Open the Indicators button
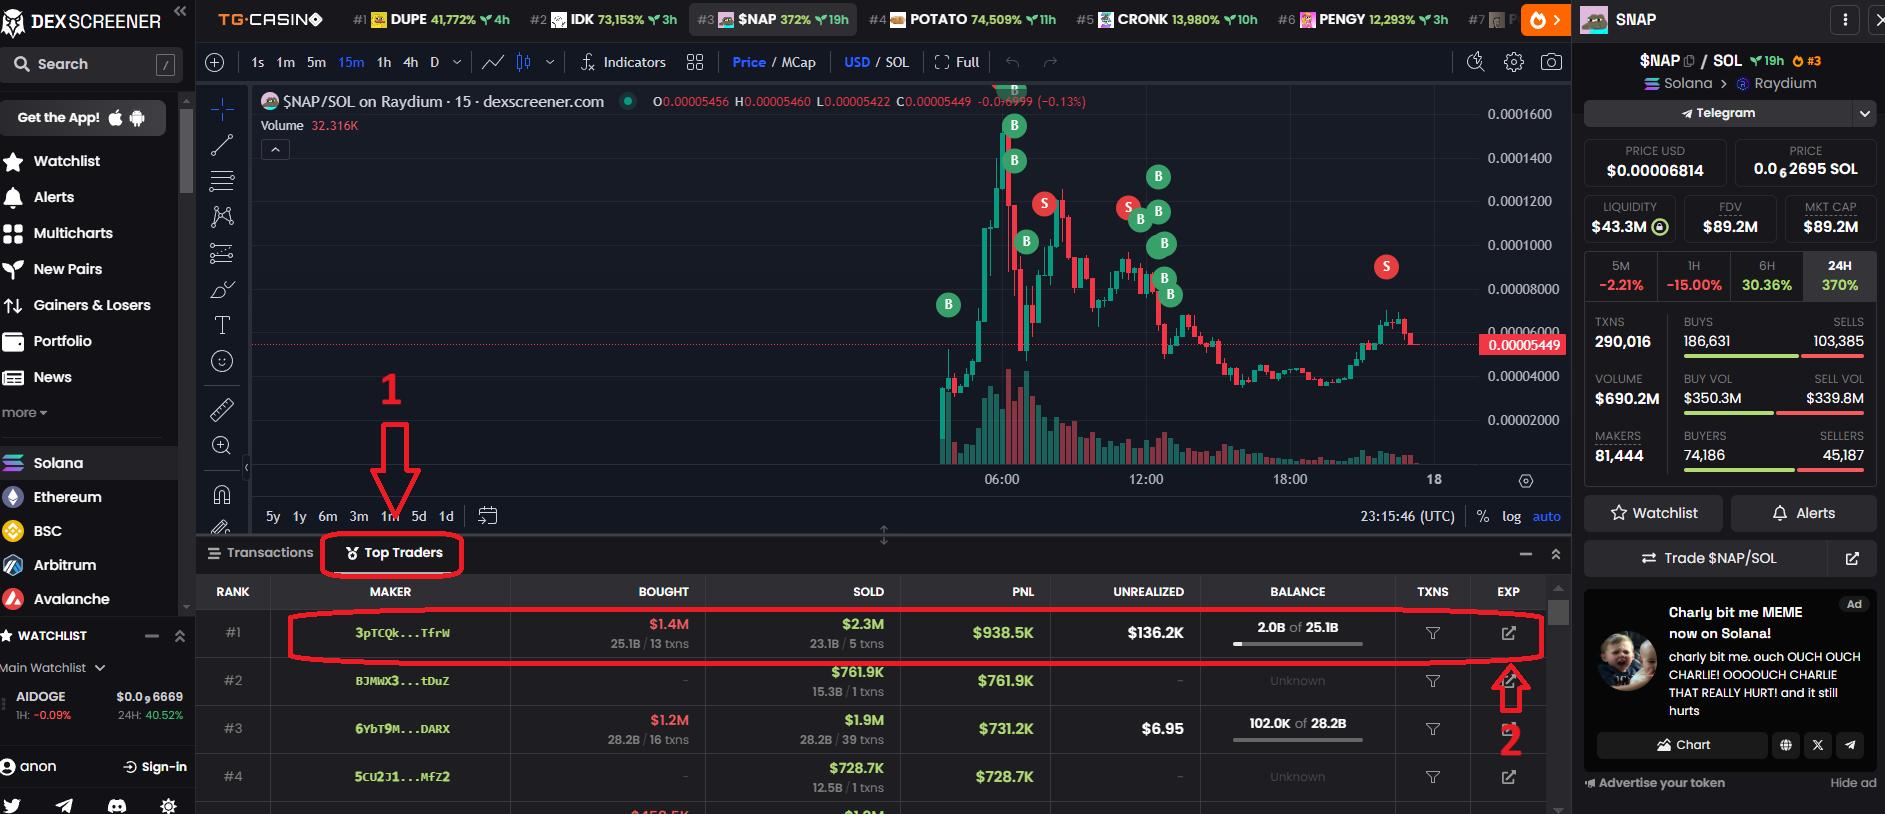The height and width of the screenshot is (814, 1885). click(x=623, y=62)
